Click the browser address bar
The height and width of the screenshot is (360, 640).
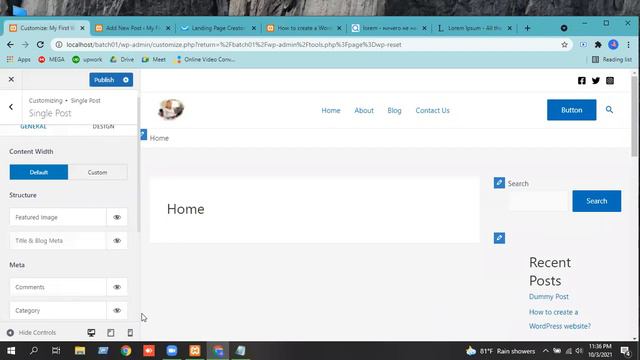310,44
